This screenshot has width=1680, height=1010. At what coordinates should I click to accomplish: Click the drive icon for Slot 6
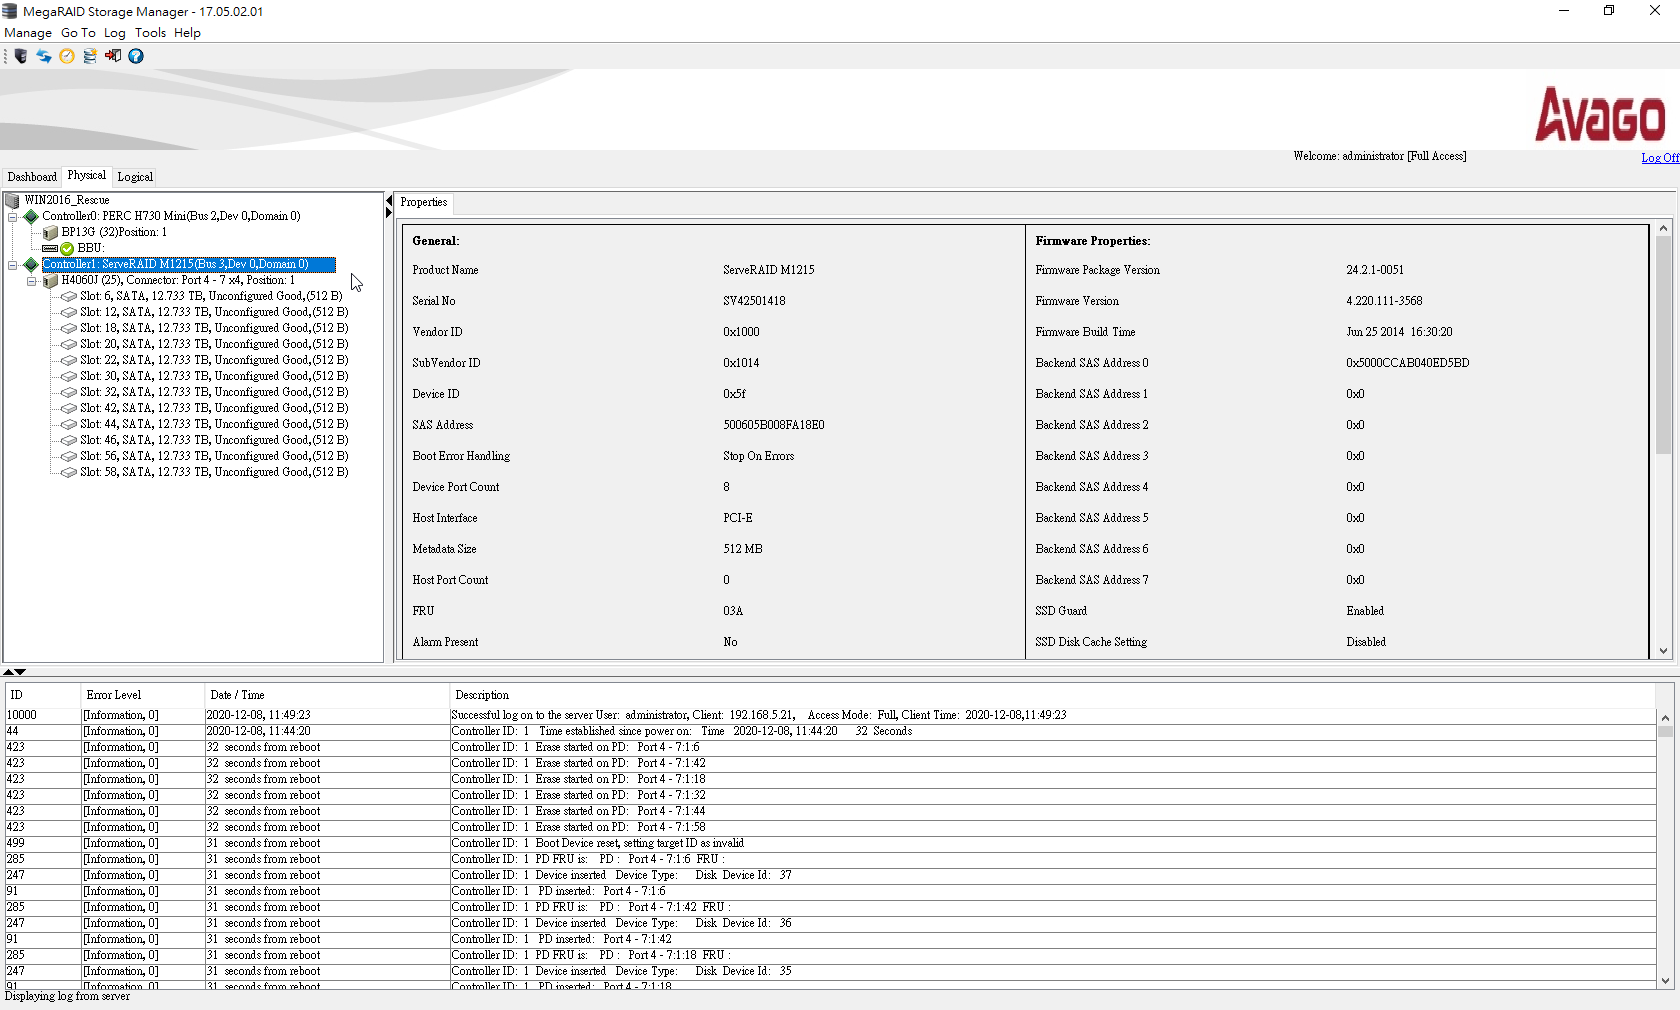pyautogui.click(x=69, y=296)
